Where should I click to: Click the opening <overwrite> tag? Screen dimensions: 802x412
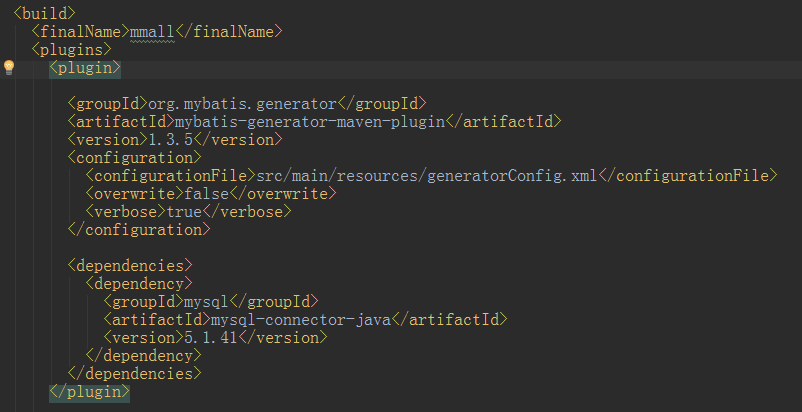tap(135, 194)
